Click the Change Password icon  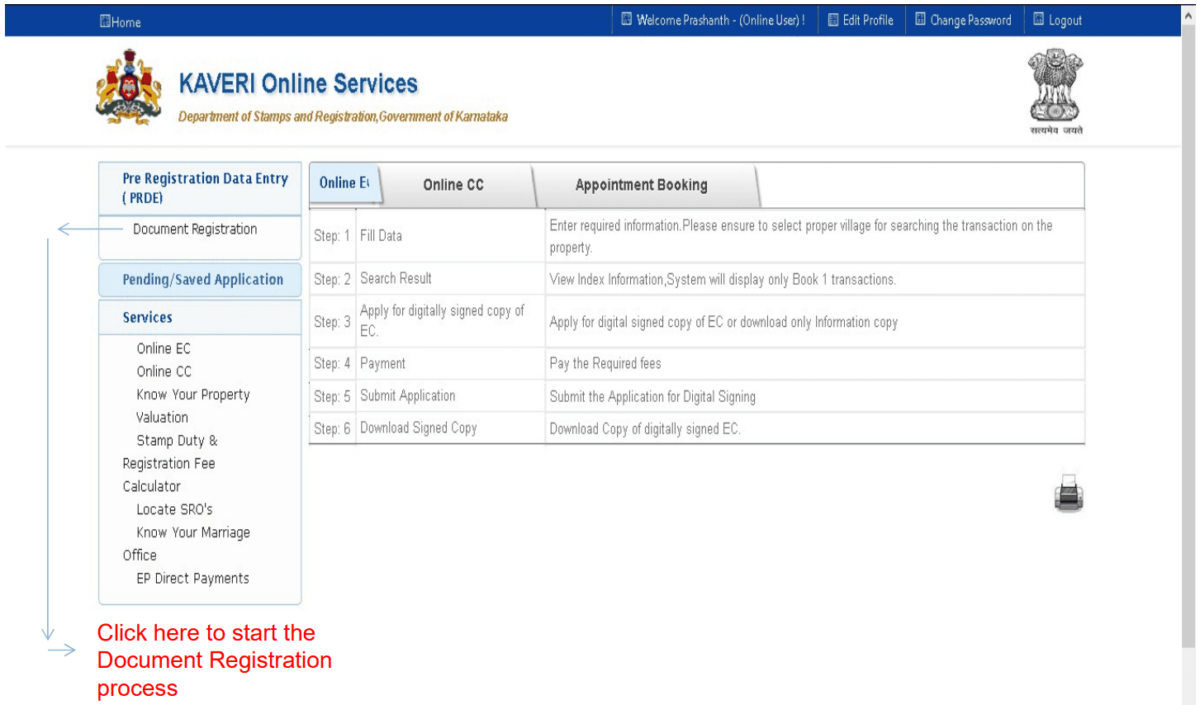(922, 19)
